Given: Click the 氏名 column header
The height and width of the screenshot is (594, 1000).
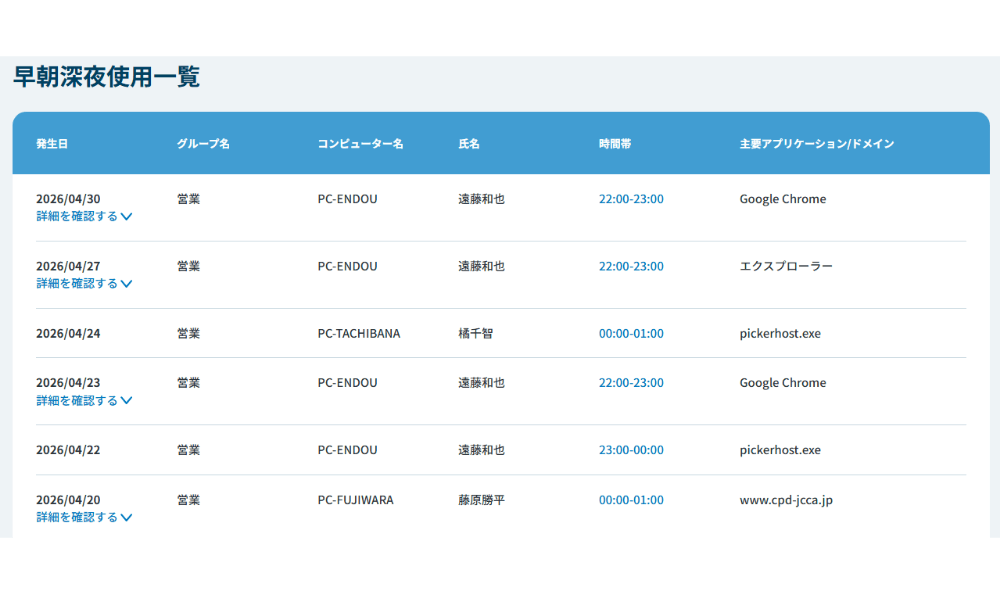Looking at the screenshot, I should pos(469,144).
